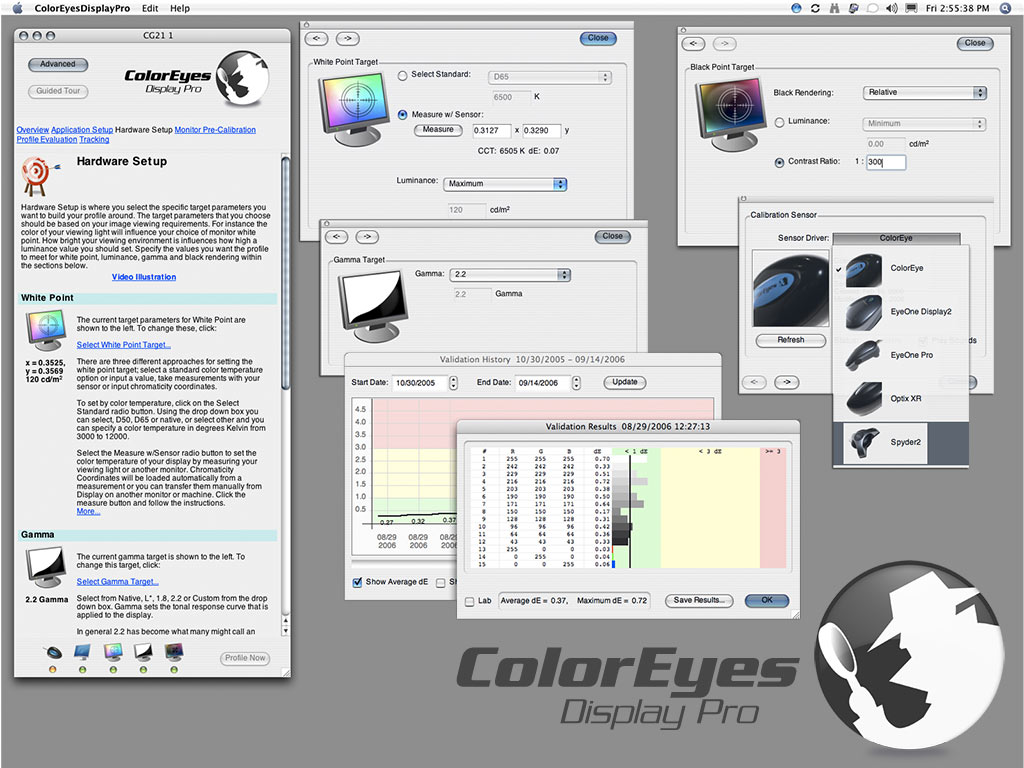Click the crosshair monitor image in White Point Target
Screen dimensions: 1024x768
click(x=355, y=108)
